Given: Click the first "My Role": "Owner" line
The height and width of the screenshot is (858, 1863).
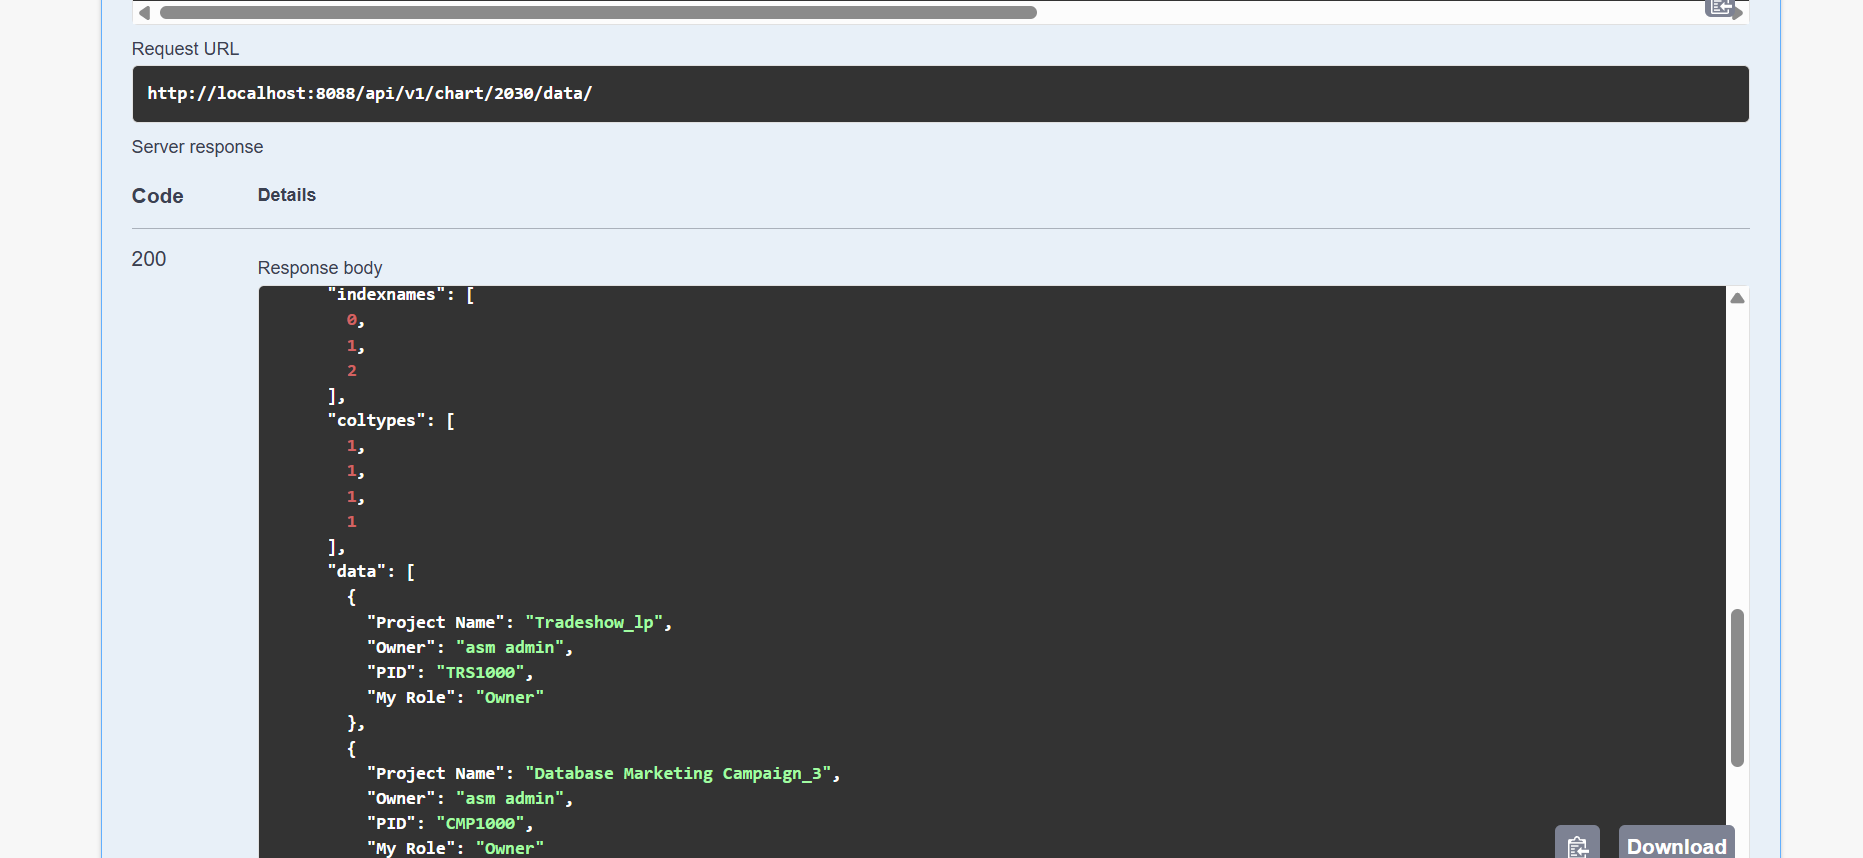Looking at the screenshot, I should click(455, 698).
